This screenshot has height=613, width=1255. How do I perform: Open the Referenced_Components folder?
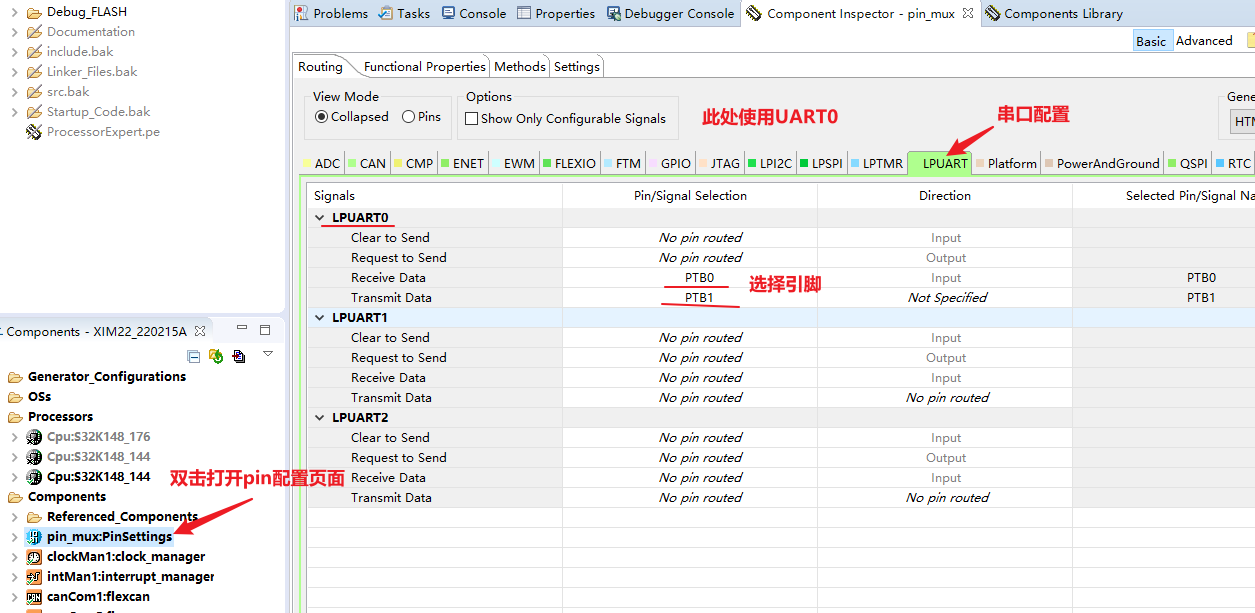[x=121, y=516]
